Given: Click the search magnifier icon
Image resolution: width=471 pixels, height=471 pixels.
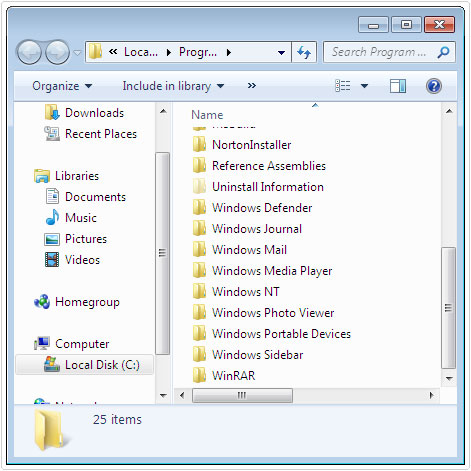Looking at the screenshot, I should (x=444, y=52).
